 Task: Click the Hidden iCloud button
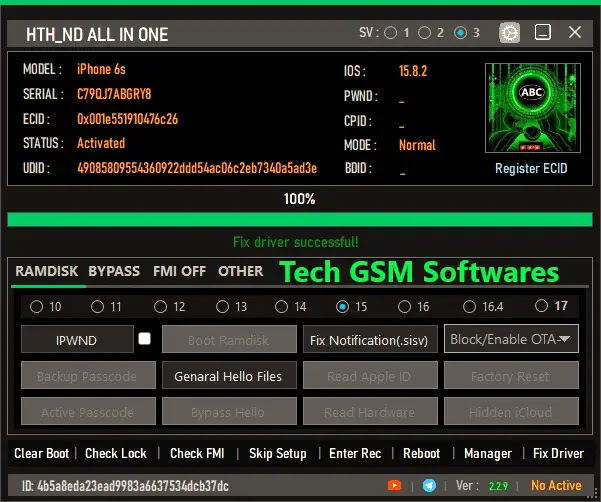point(511,411)
